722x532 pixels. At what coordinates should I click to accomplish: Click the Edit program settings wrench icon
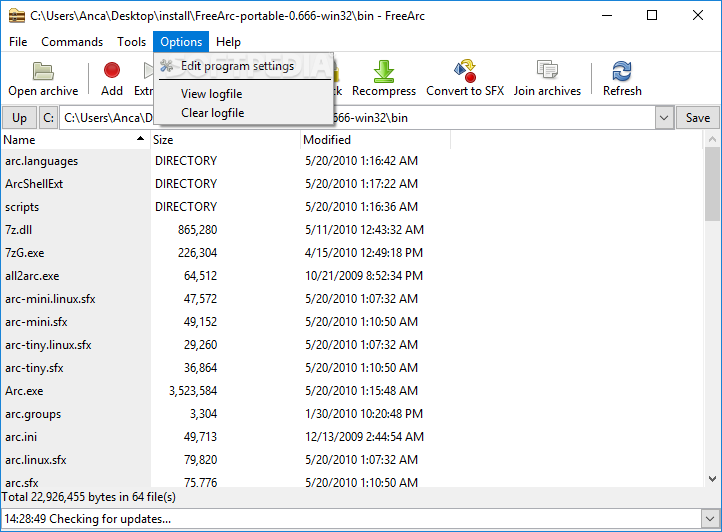click(167, 66)
